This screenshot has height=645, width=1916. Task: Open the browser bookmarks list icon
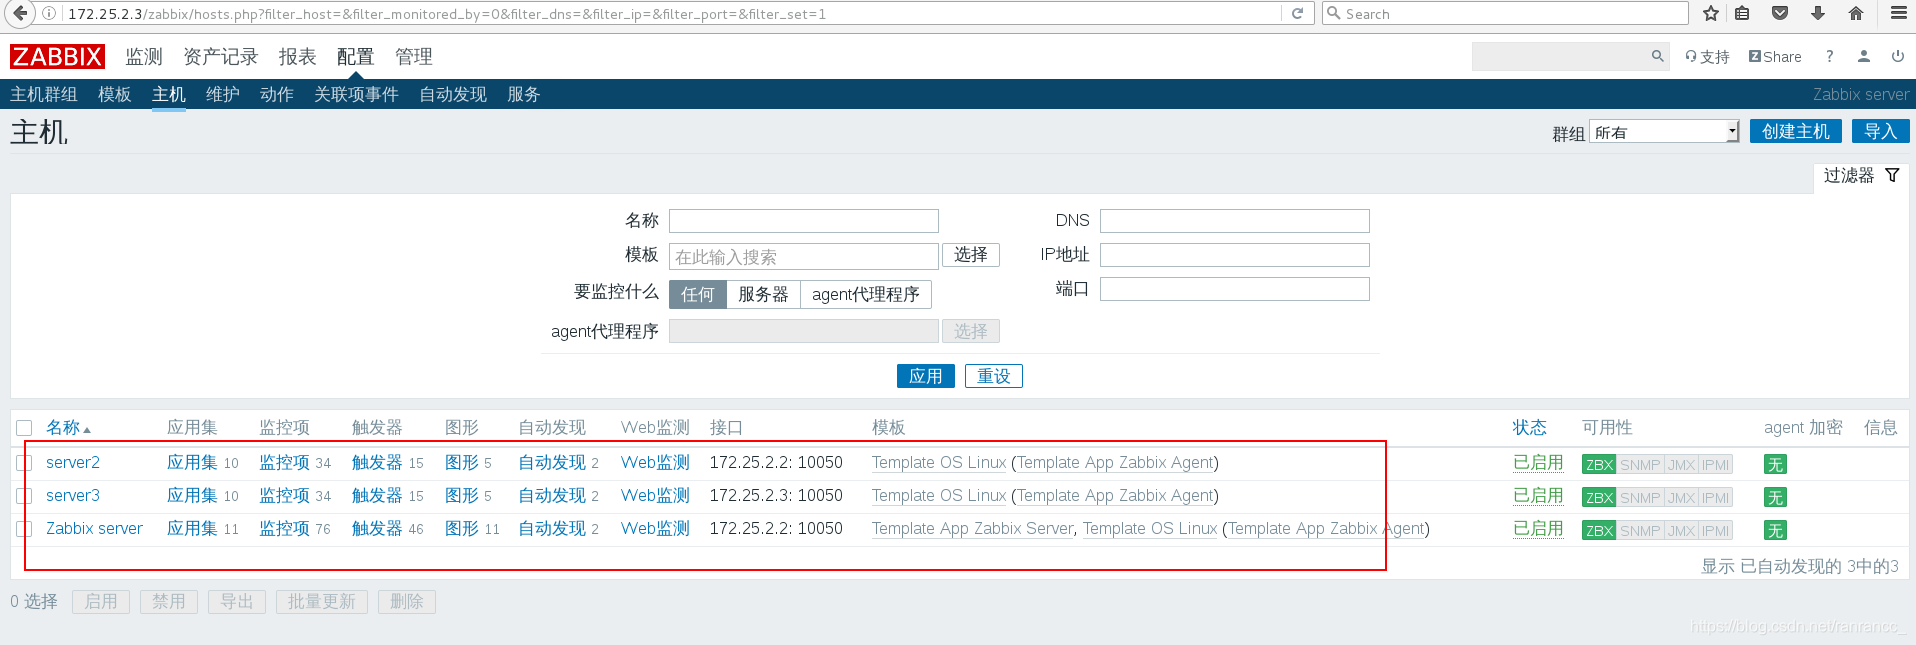pyautogui.click(x=1742, y=13)
